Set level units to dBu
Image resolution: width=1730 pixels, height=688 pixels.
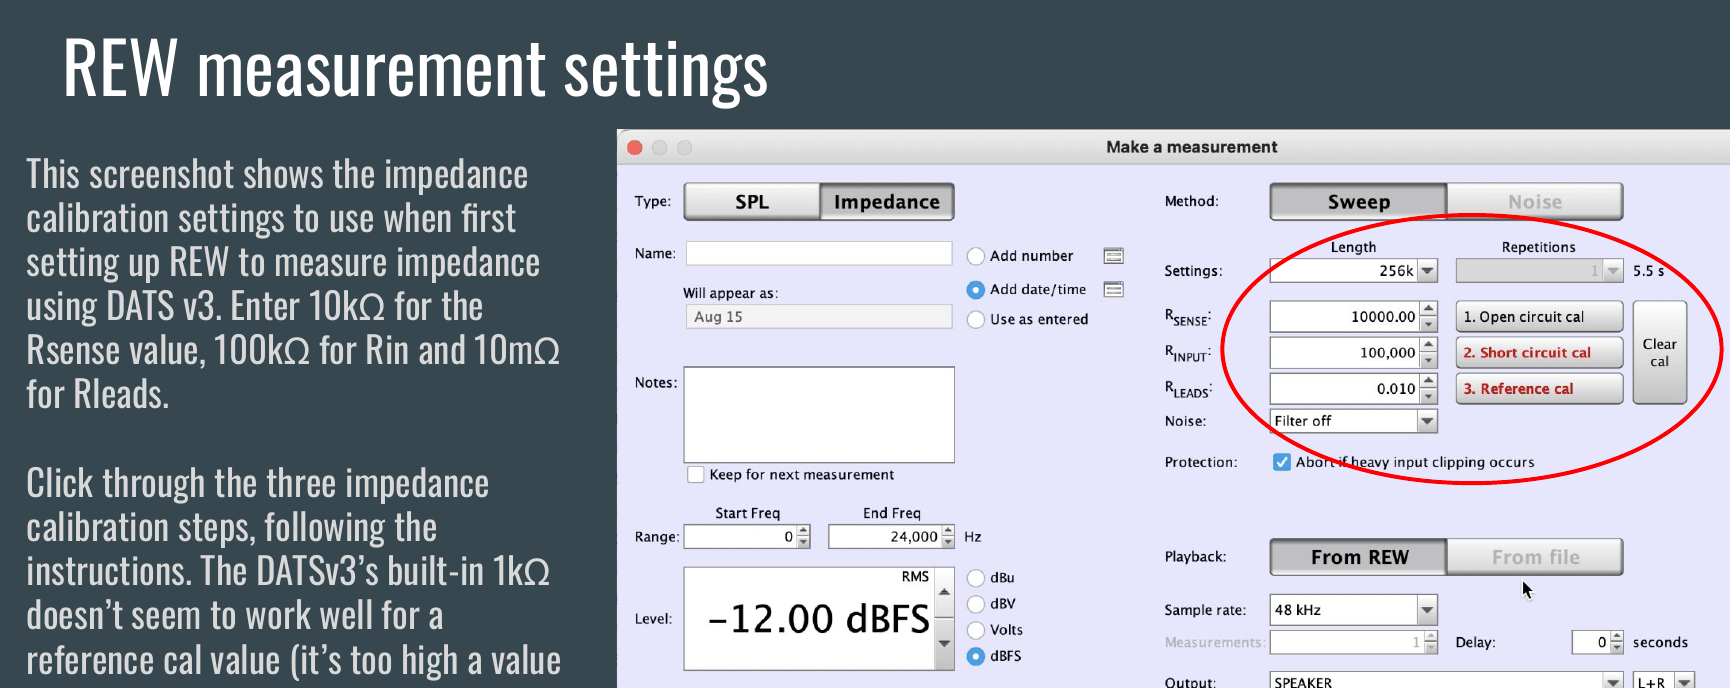click(976, 578)
